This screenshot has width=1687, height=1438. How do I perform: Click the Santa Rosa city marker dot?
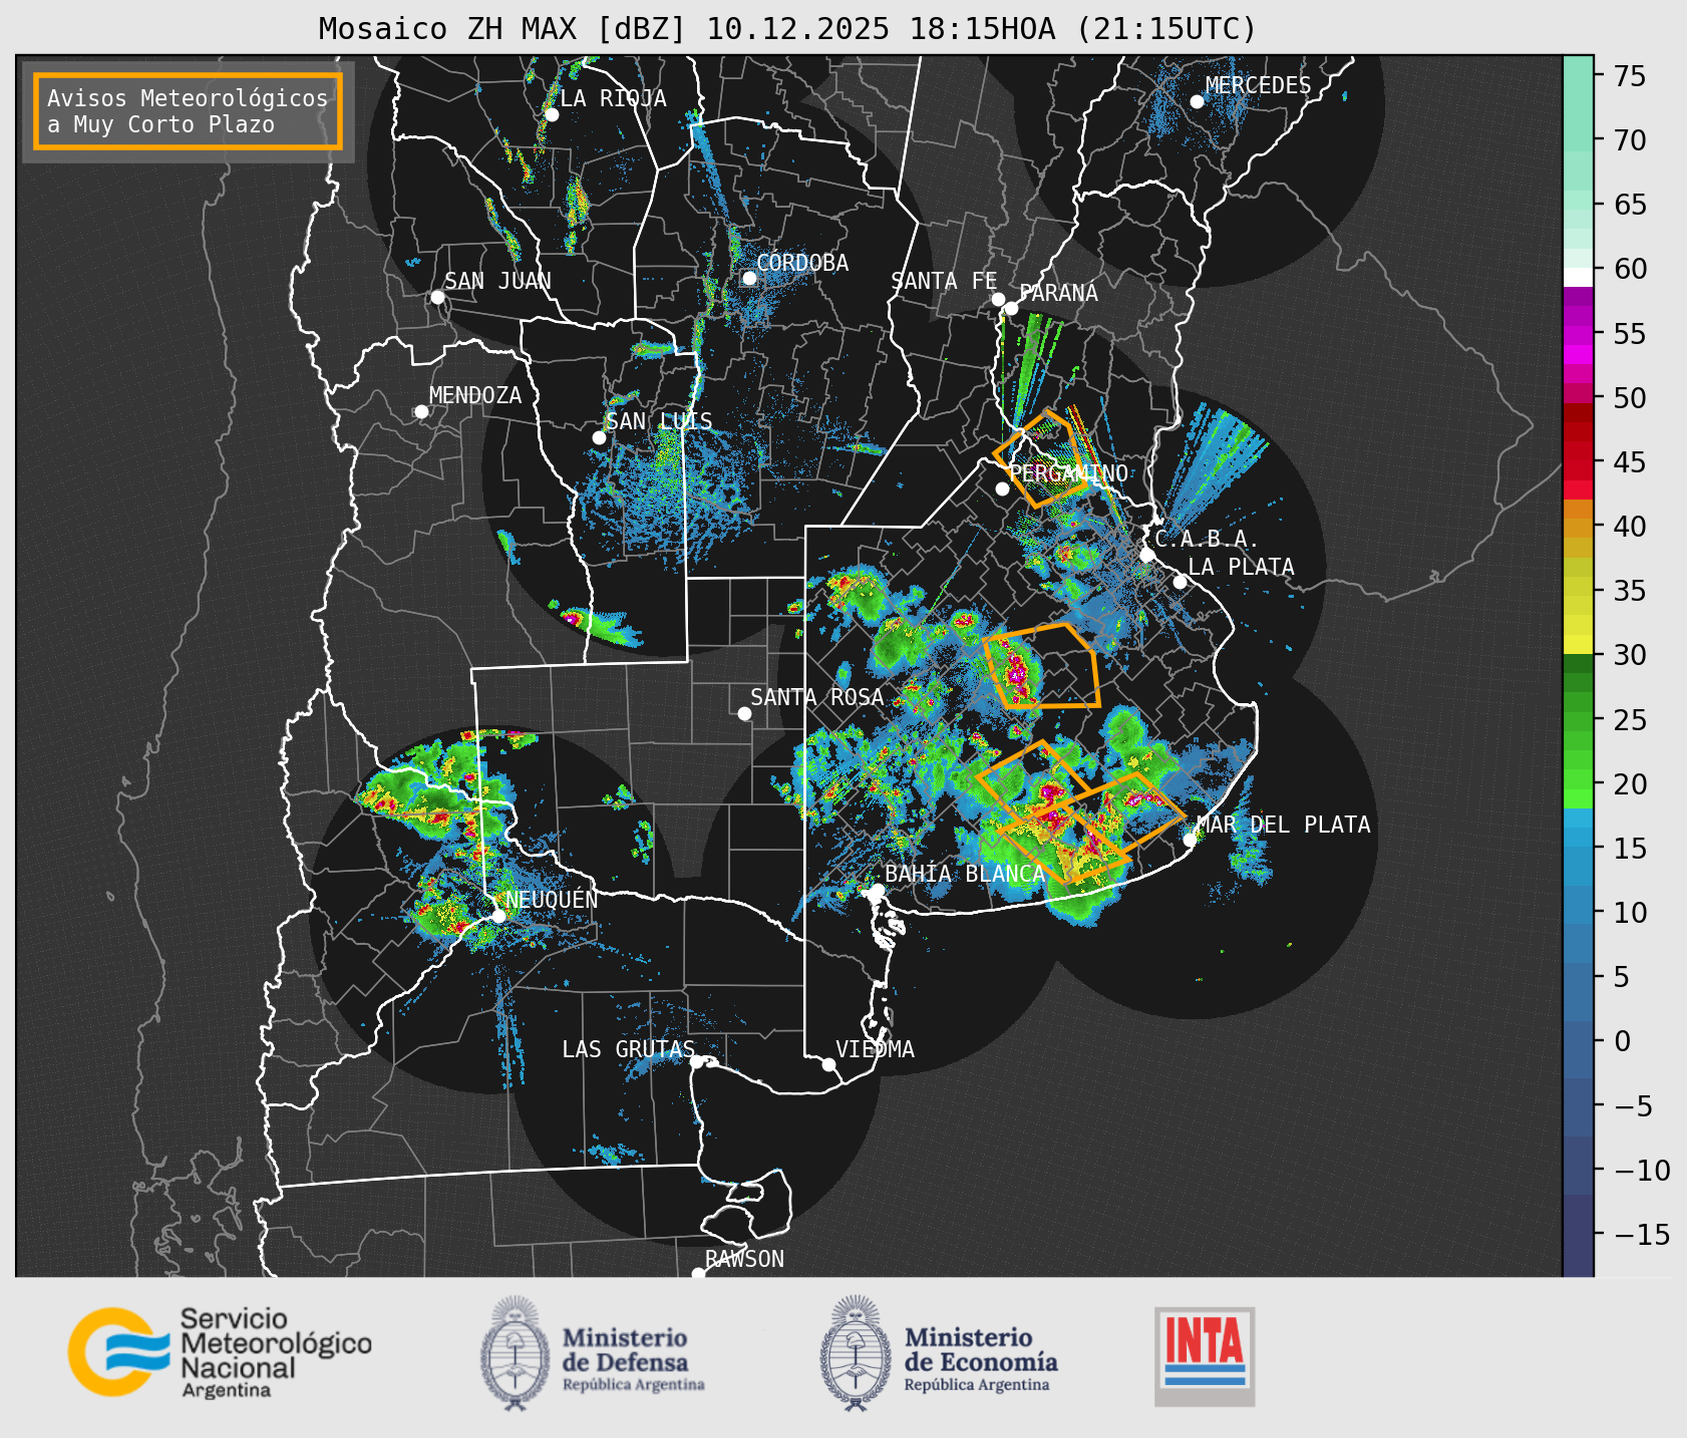click(744, 714)
